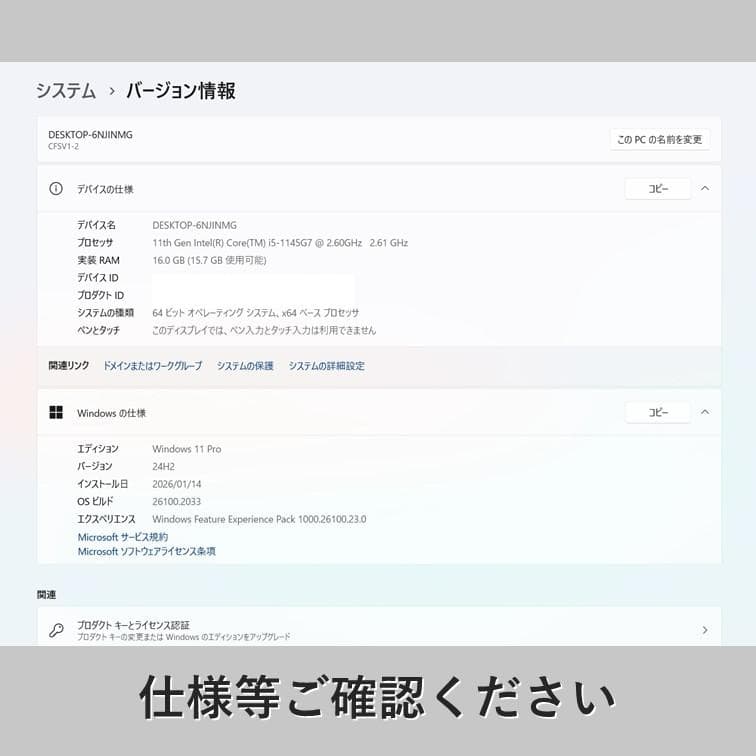The width and height of the screenshot is (756, 756).
Task: Click the Windows logo icon beside Windows の仕様
Action: (56, 412)
